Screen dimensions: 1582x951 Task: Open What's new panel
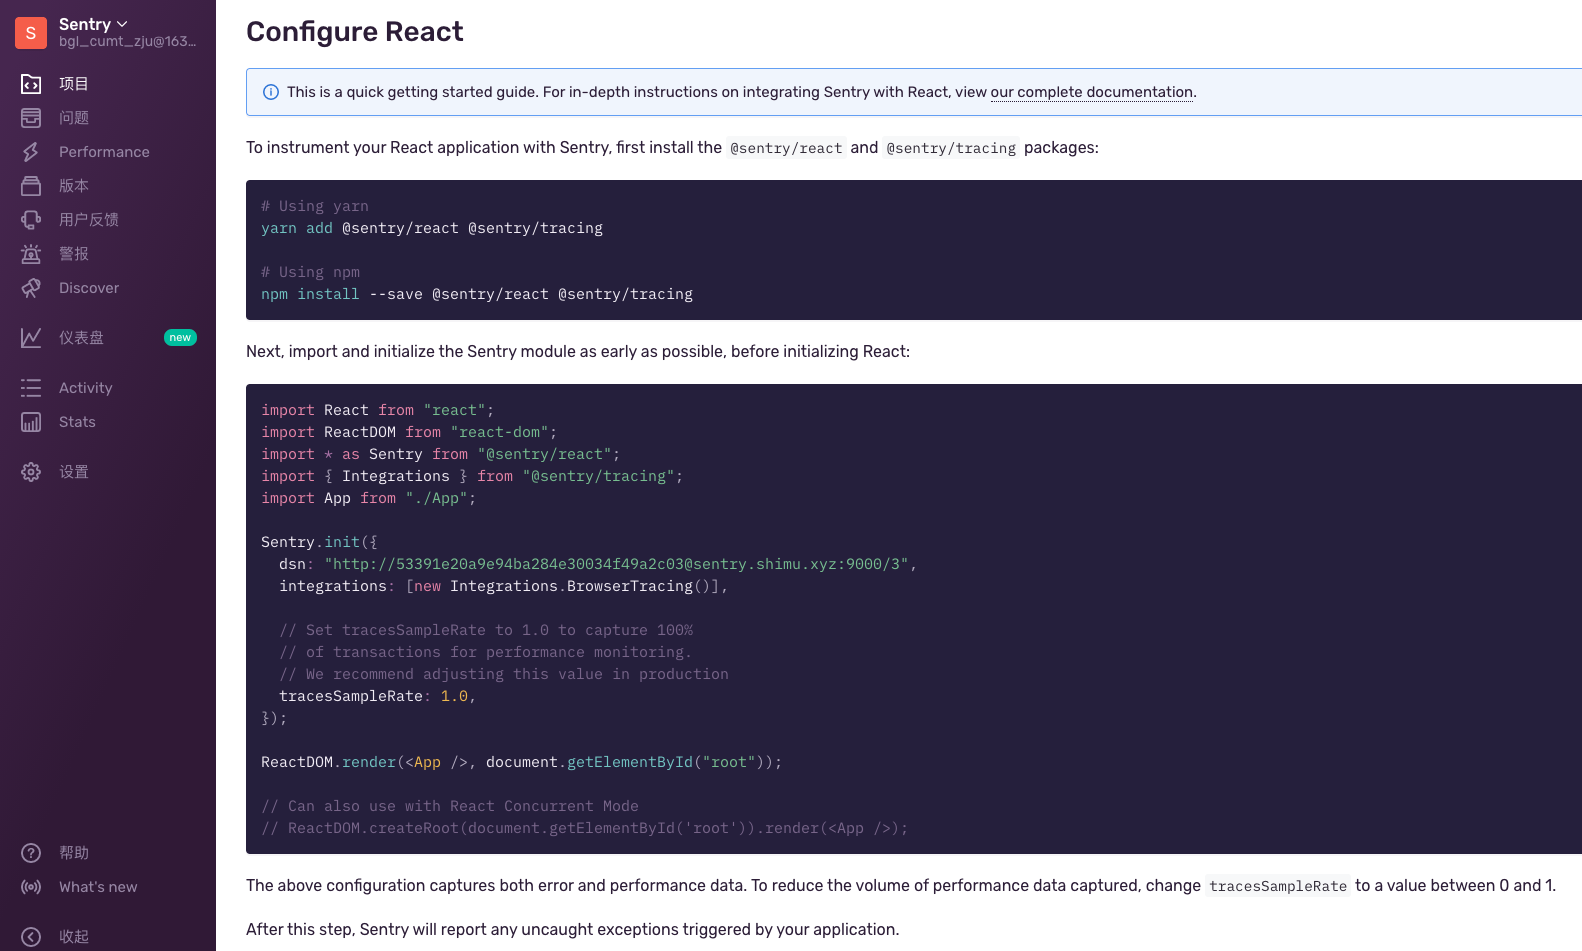98,887
